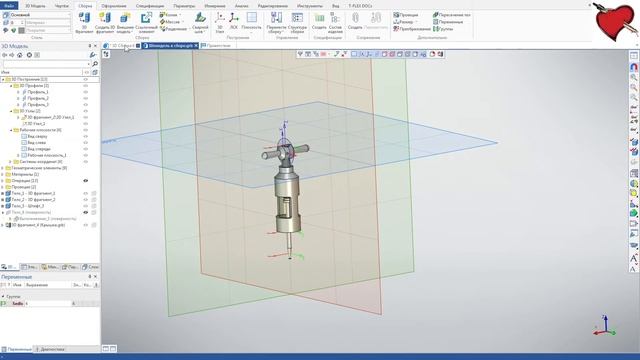
Task: Switch to the 3D Сборка document tab
Action: coord(122,46)
